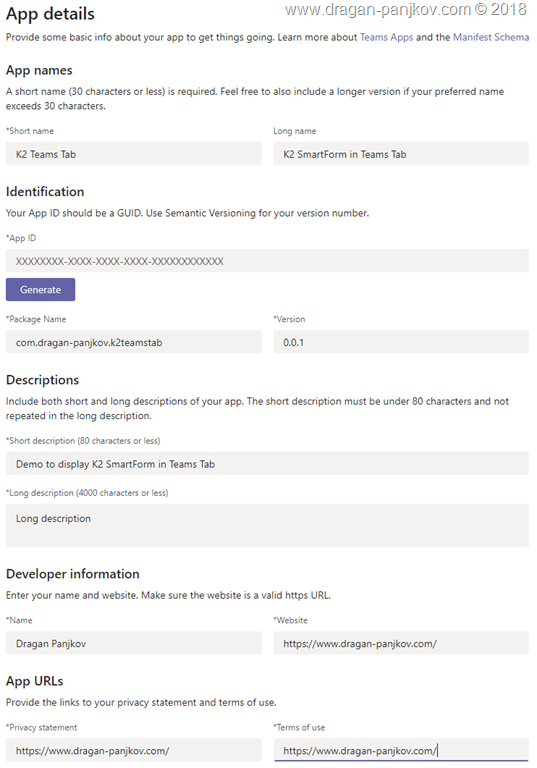This screenshot has height=768, width=537.
Task: Click the Generate button for App ID
Action: pyautogui.click(x=40, y=289)
